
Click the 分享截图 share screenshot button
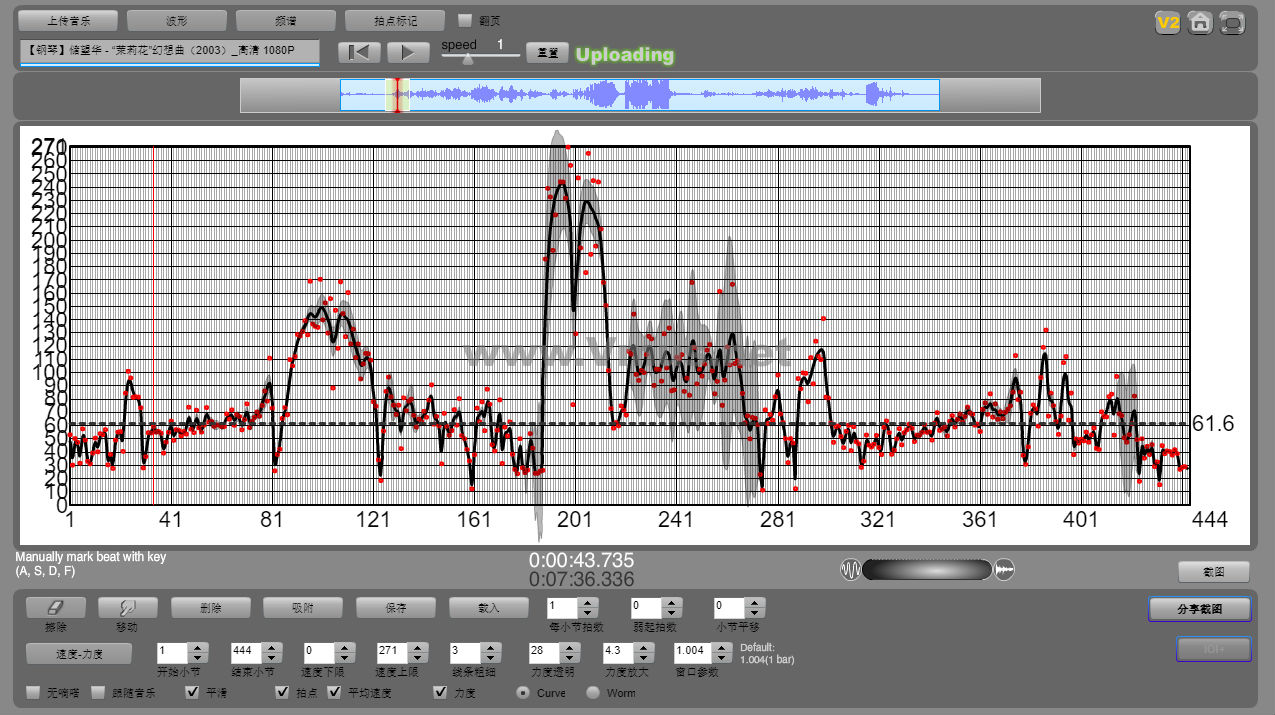point(1199,608)
